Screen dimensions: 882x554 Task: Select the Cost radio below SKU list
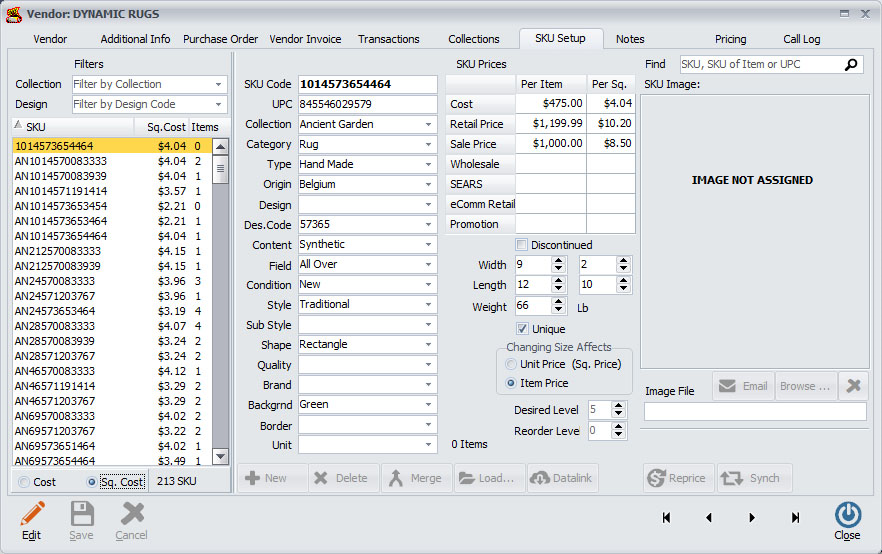[24, 482]
